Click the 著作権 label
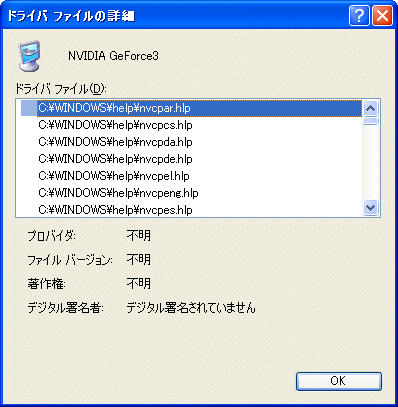 [x=46, y=284]
